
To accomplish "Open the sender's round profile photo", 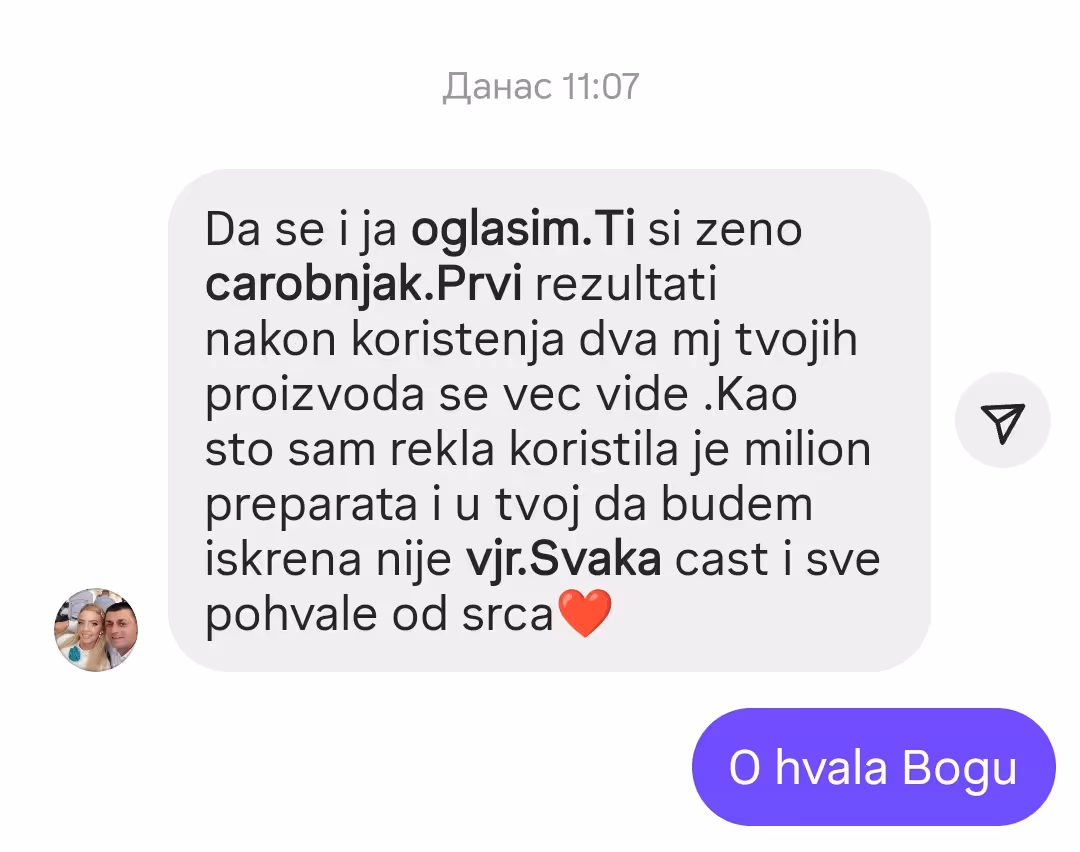I will 96,630.
